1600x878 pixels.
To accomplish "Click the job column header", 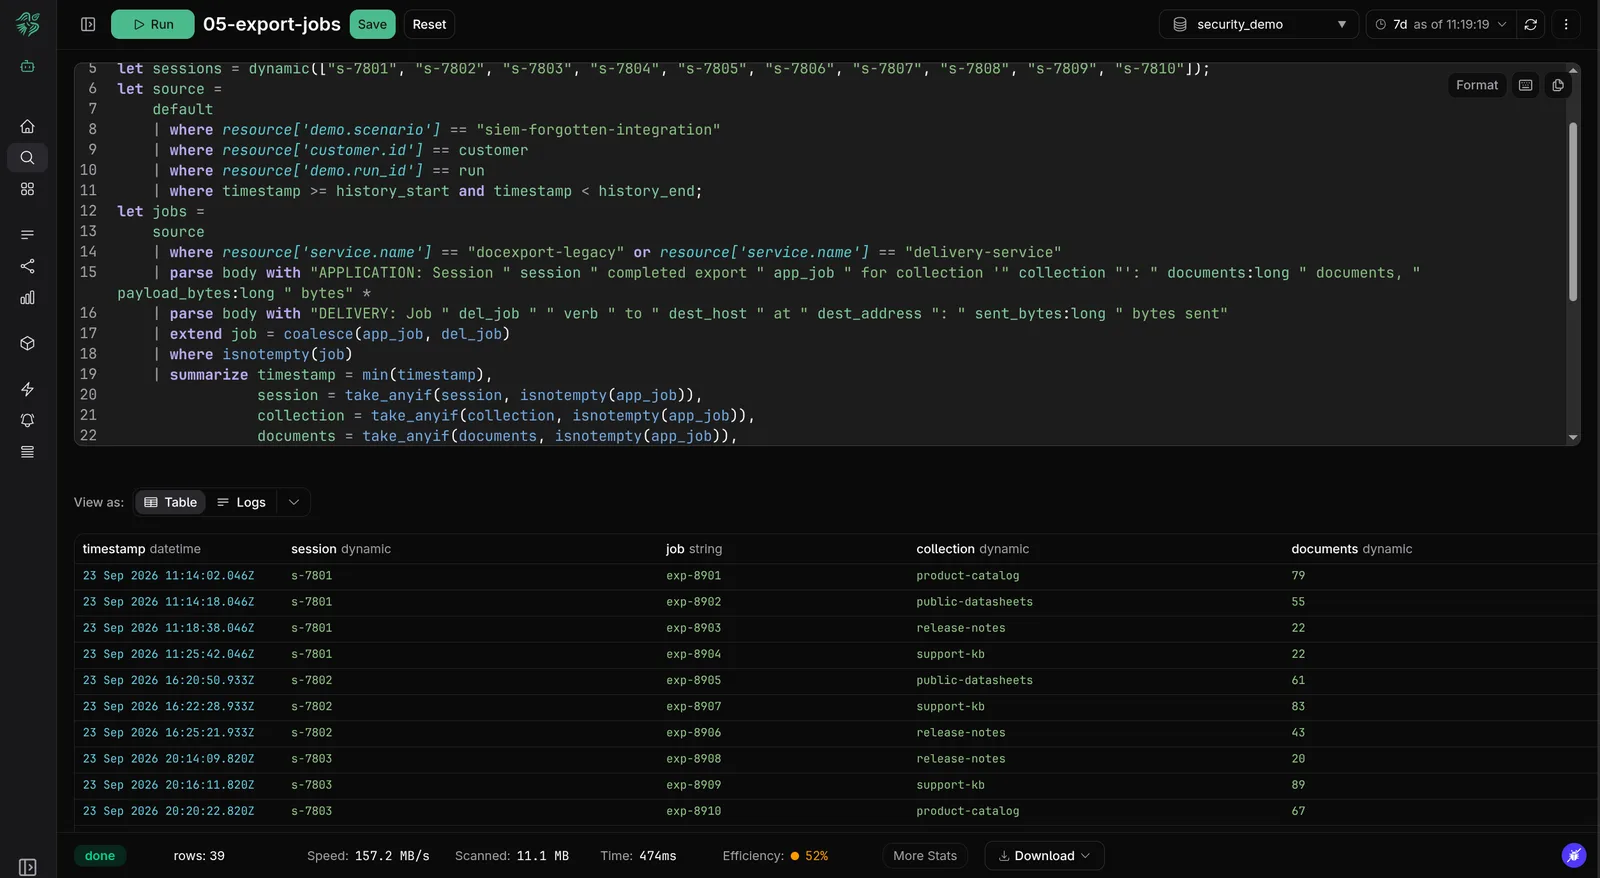I will pos(694,549).
